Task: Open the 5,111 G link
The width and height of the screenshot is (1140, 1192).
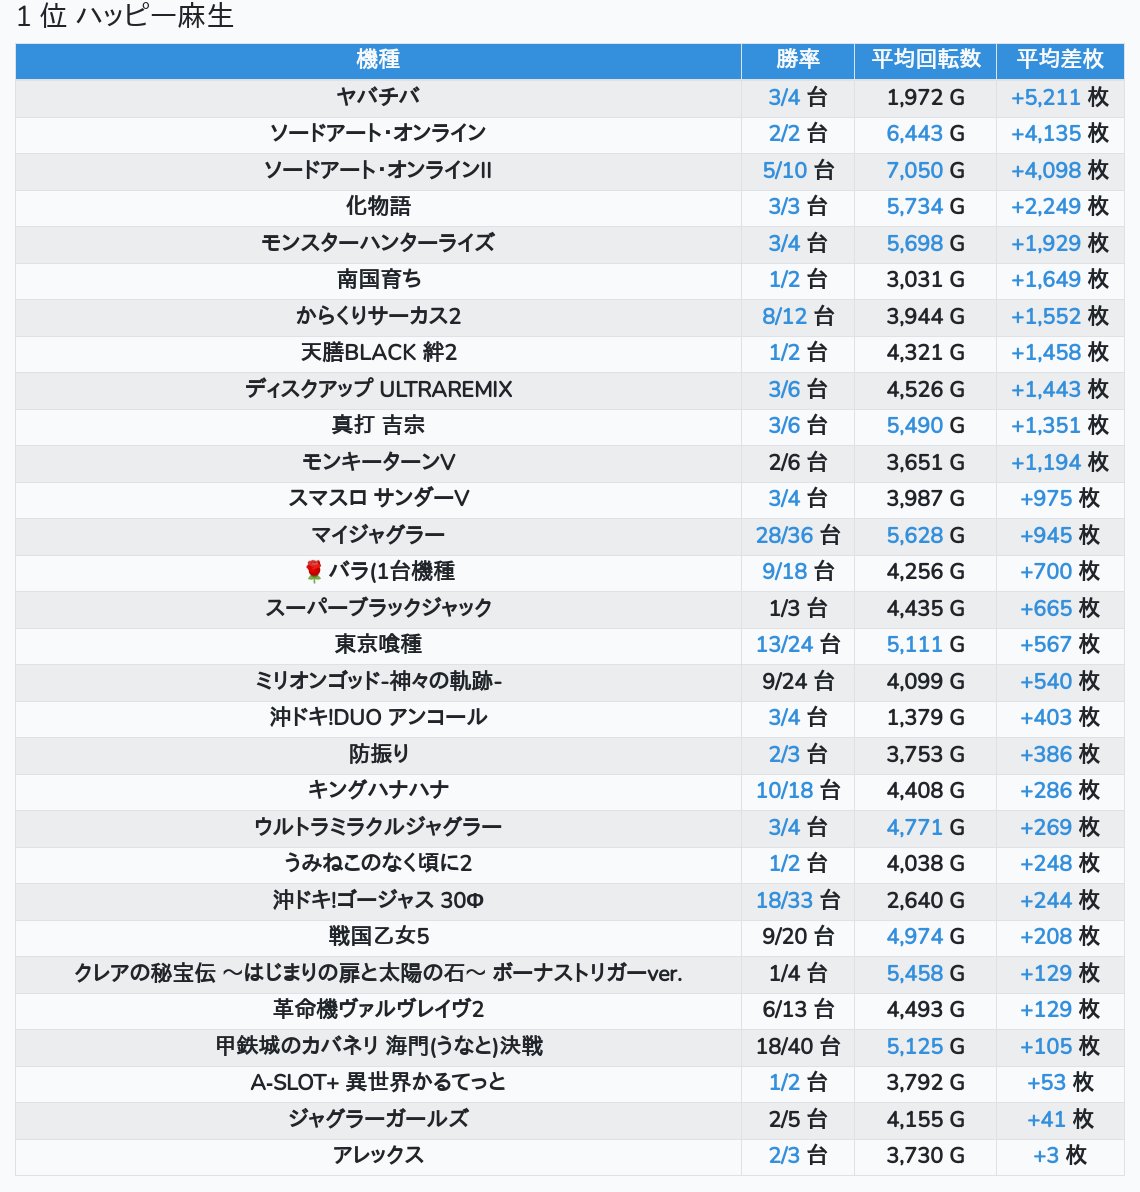Action: point(914,645)
